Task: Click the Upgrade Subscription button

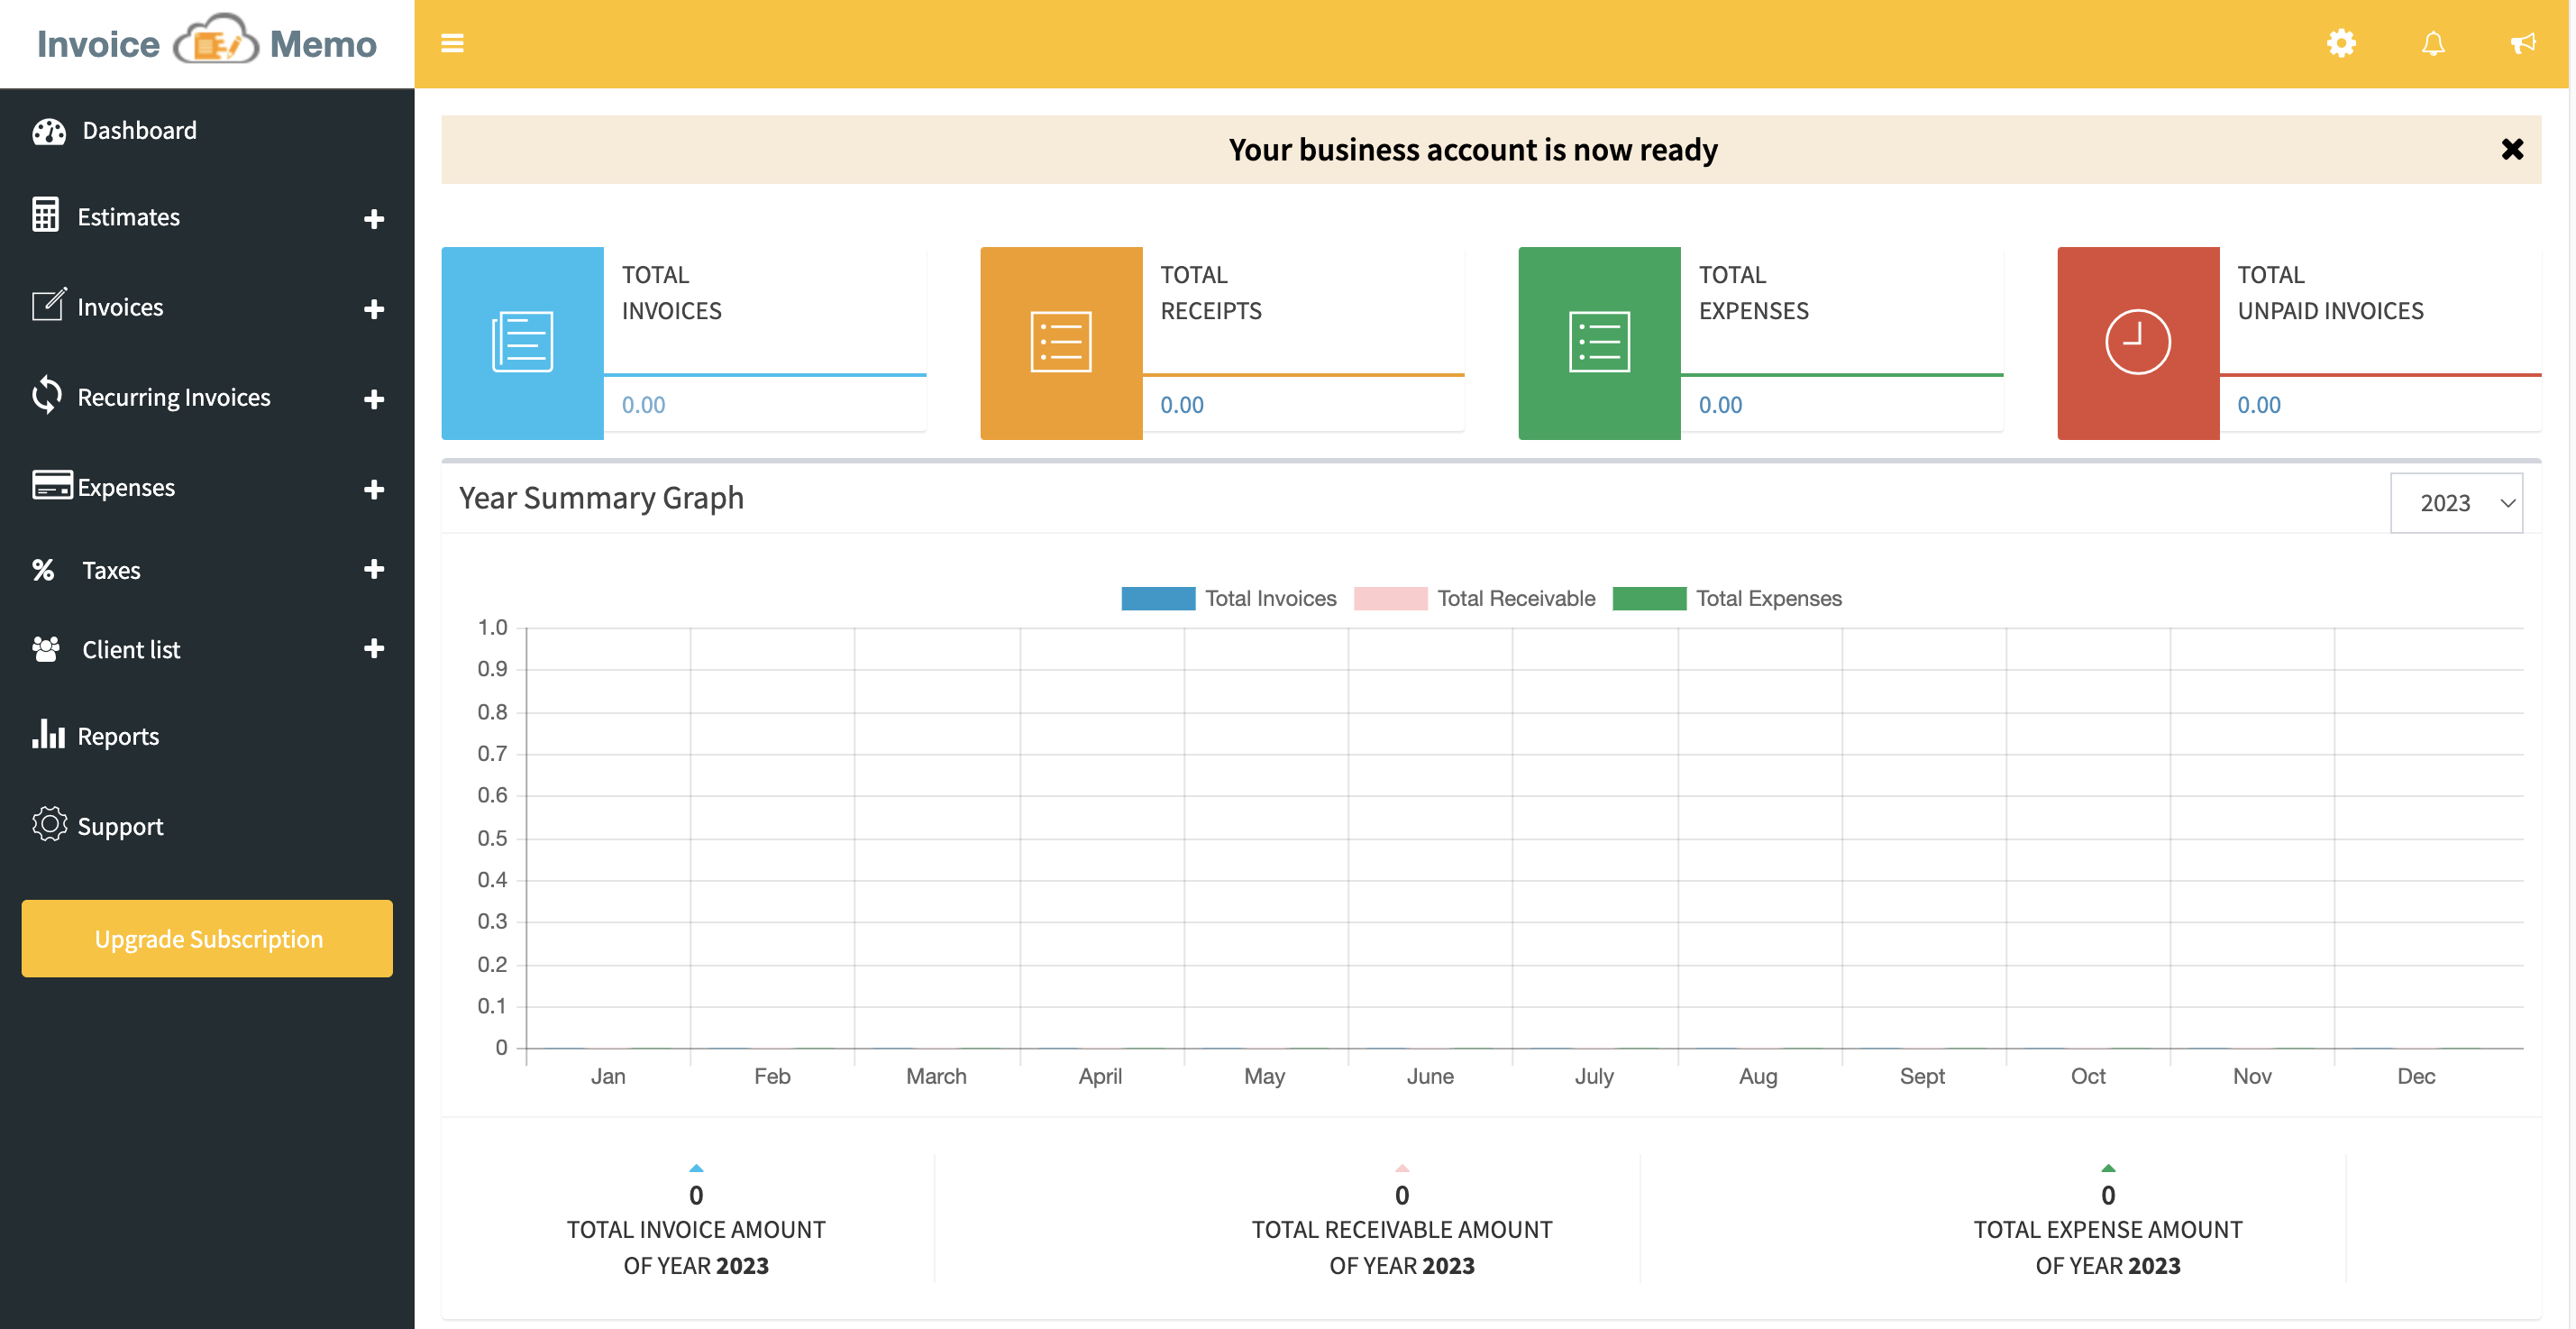Action: pyautogui.click(x=207, y=938)
